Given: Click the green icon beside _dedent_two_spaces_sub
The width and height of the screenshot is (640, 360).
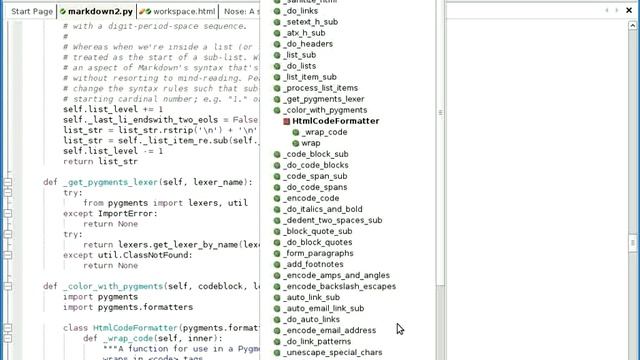Looking at the screenshot, I should [277, 220].
